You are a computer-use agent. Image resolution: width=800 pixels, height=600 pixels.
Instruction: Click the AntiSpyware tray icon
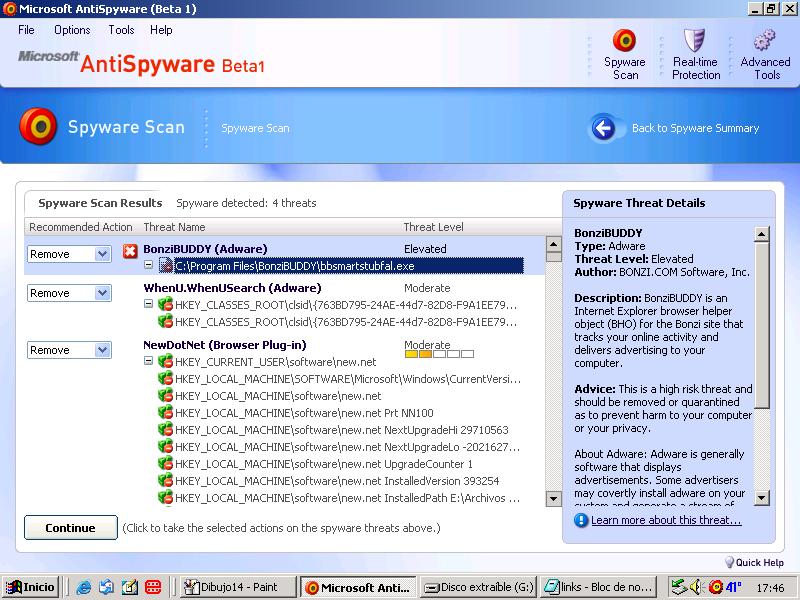pos(716,587)
